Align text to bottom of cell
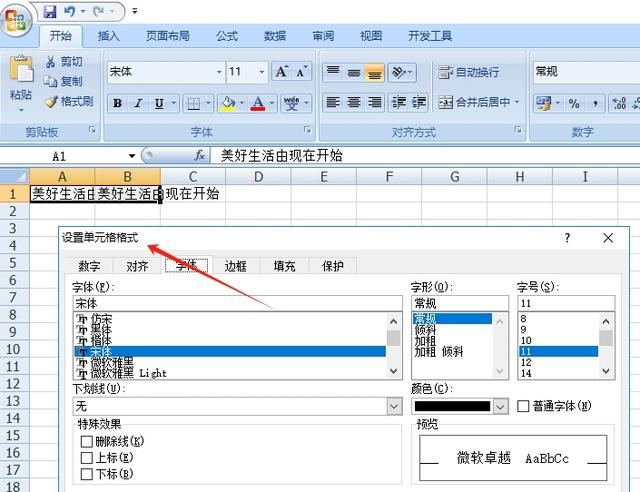Image resolution: width=640 pixels, height=492 pixels. (374, 72)
